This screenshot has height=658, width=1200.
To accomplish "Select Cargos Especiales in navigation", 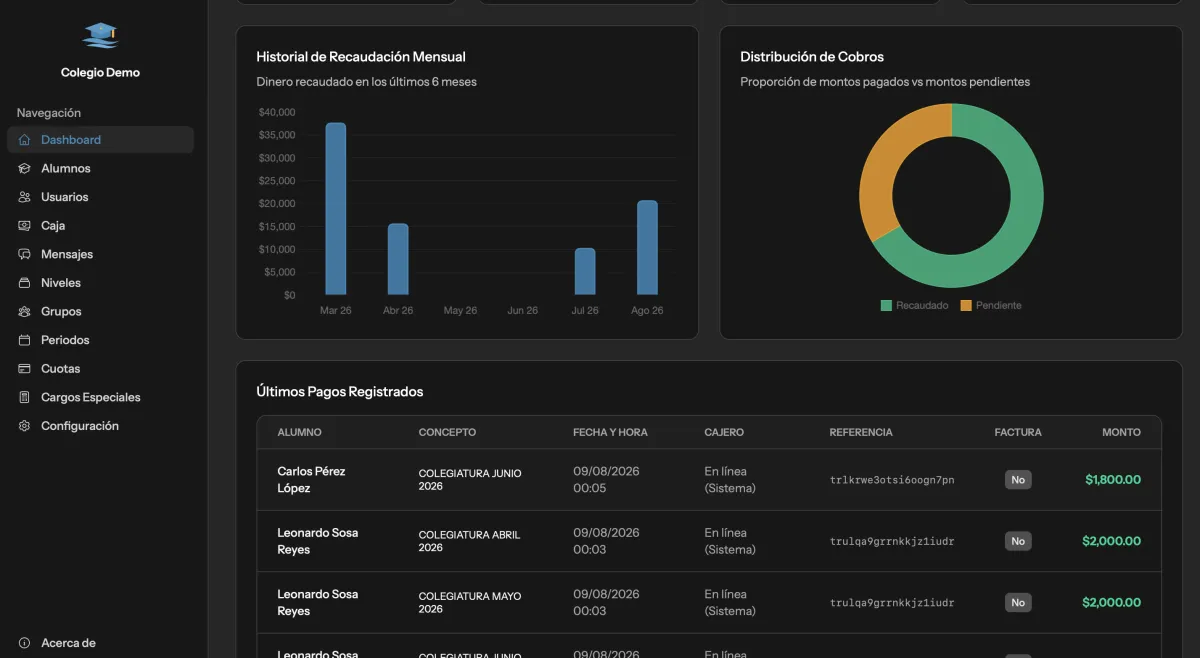I will click(x=100, y=397).
